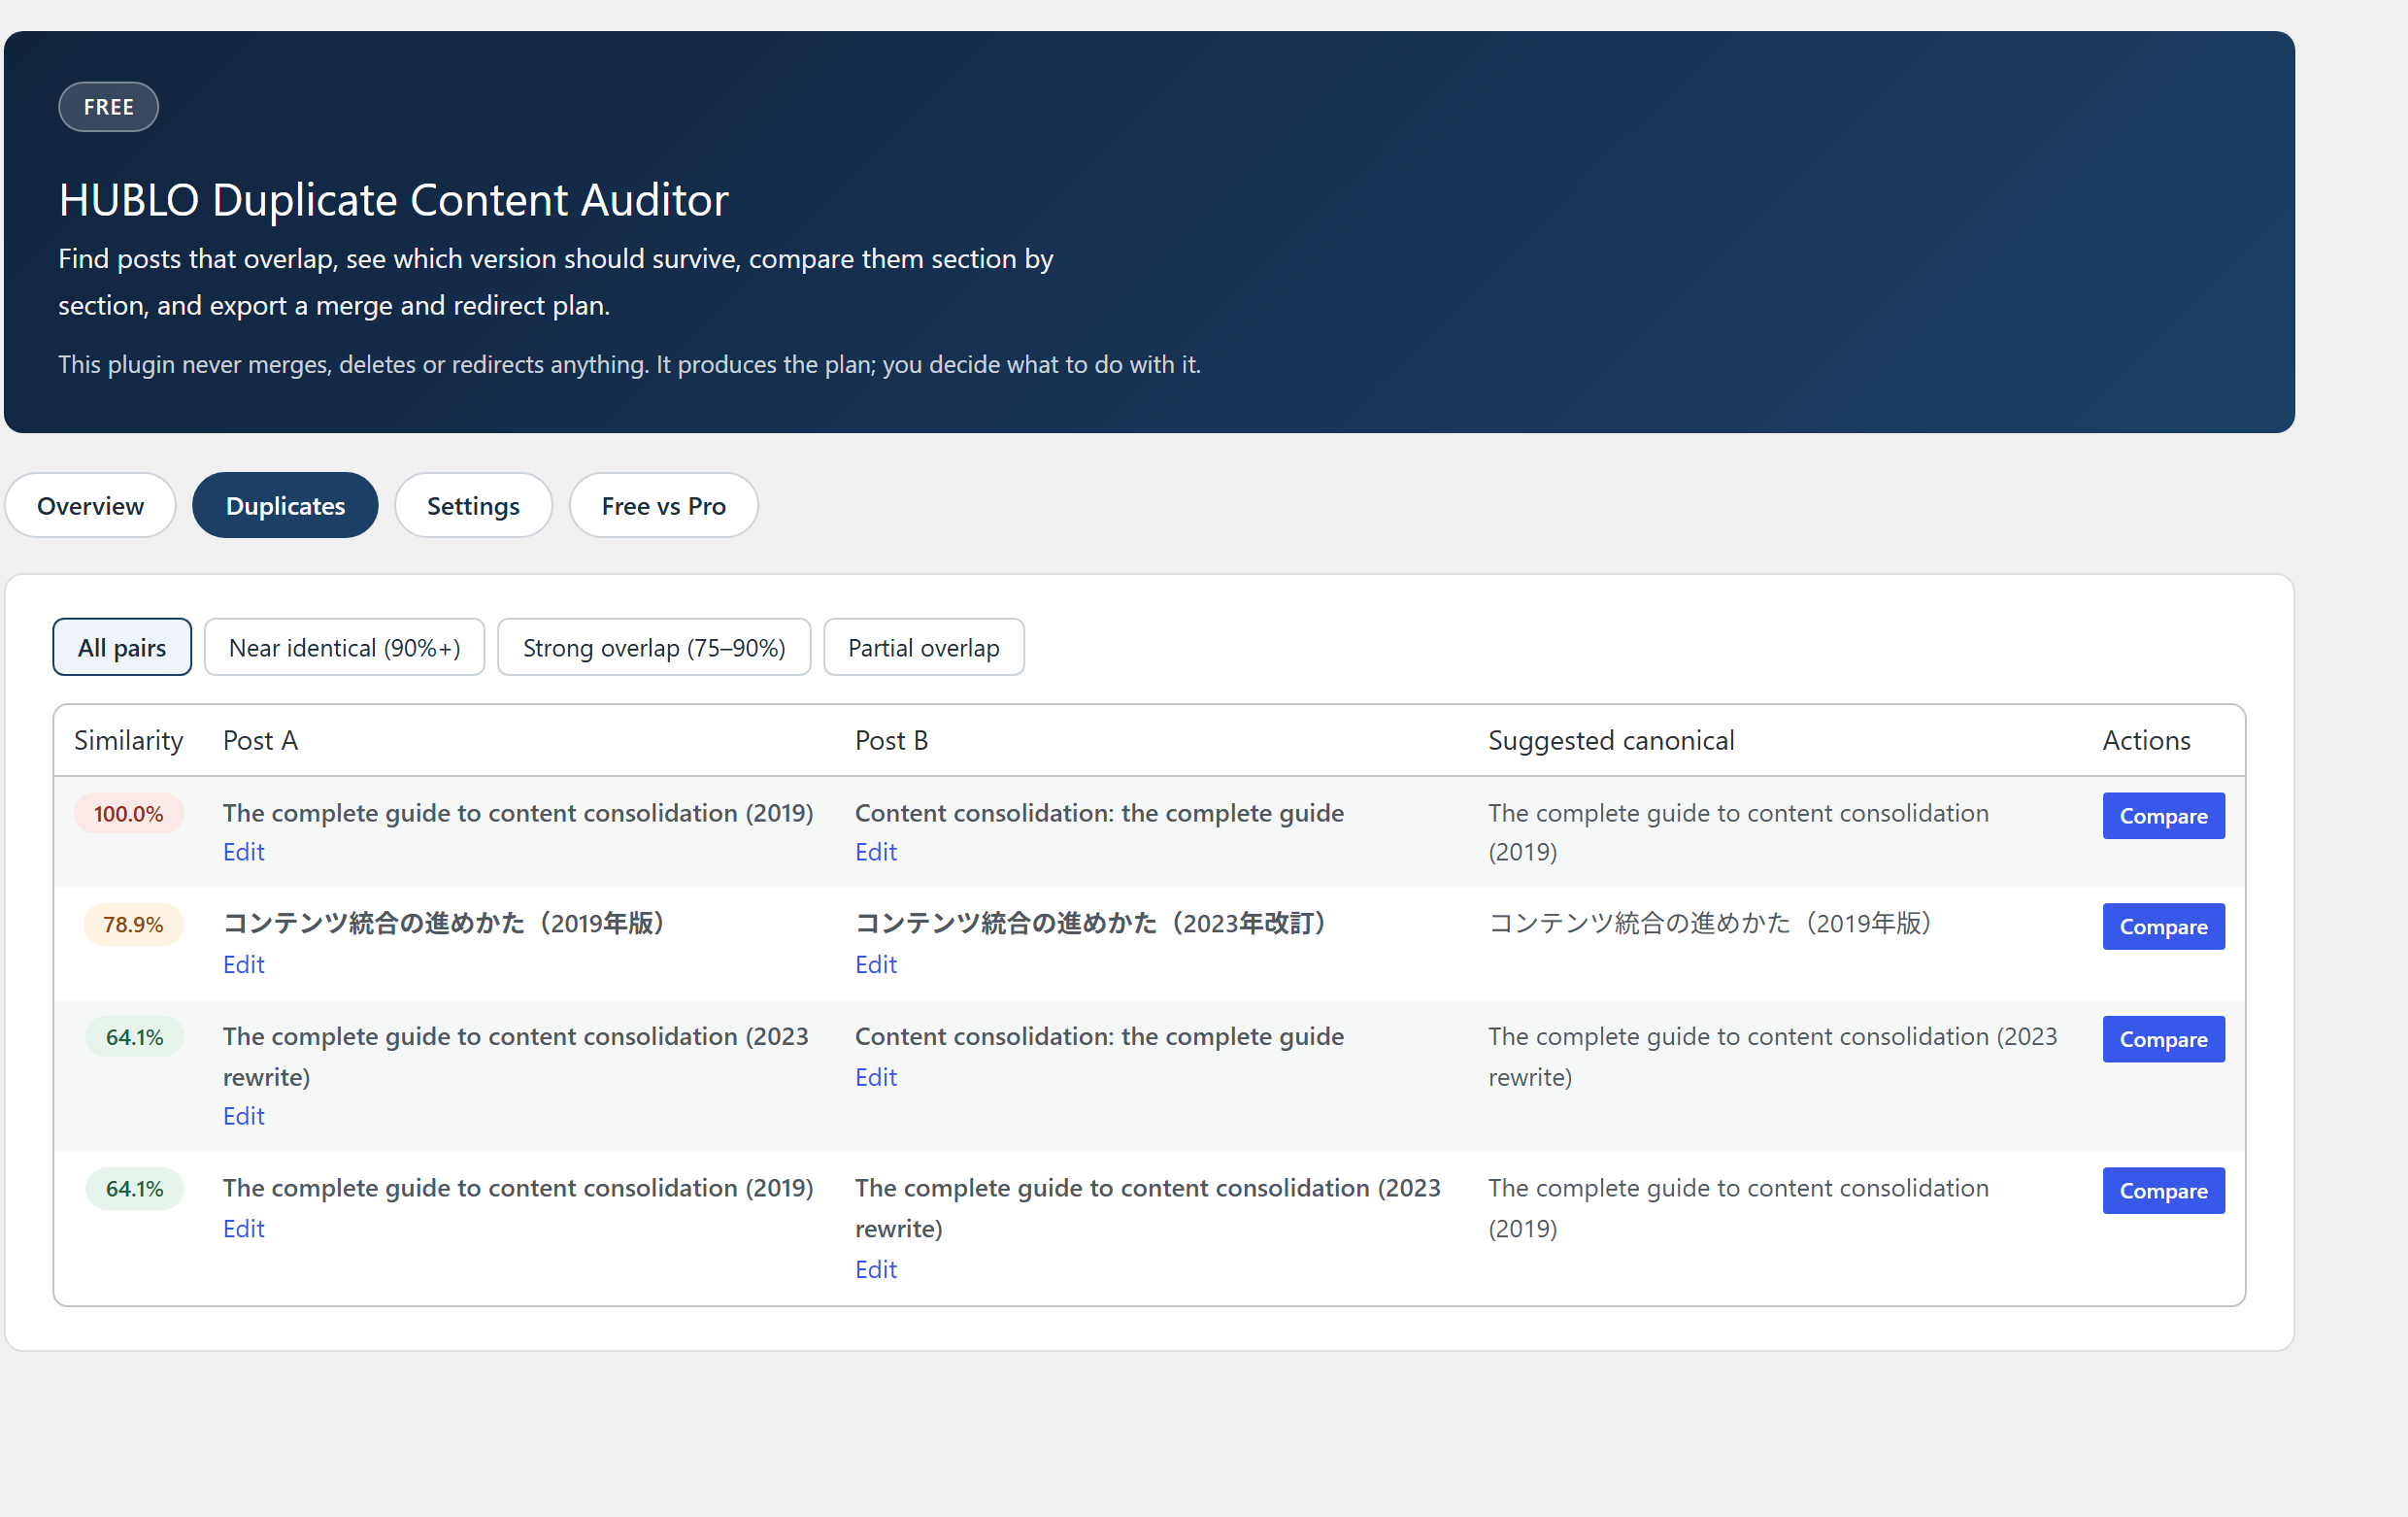Open the Free vs Pro tab
2408x1517 pixels.
[x=663, y=505]
